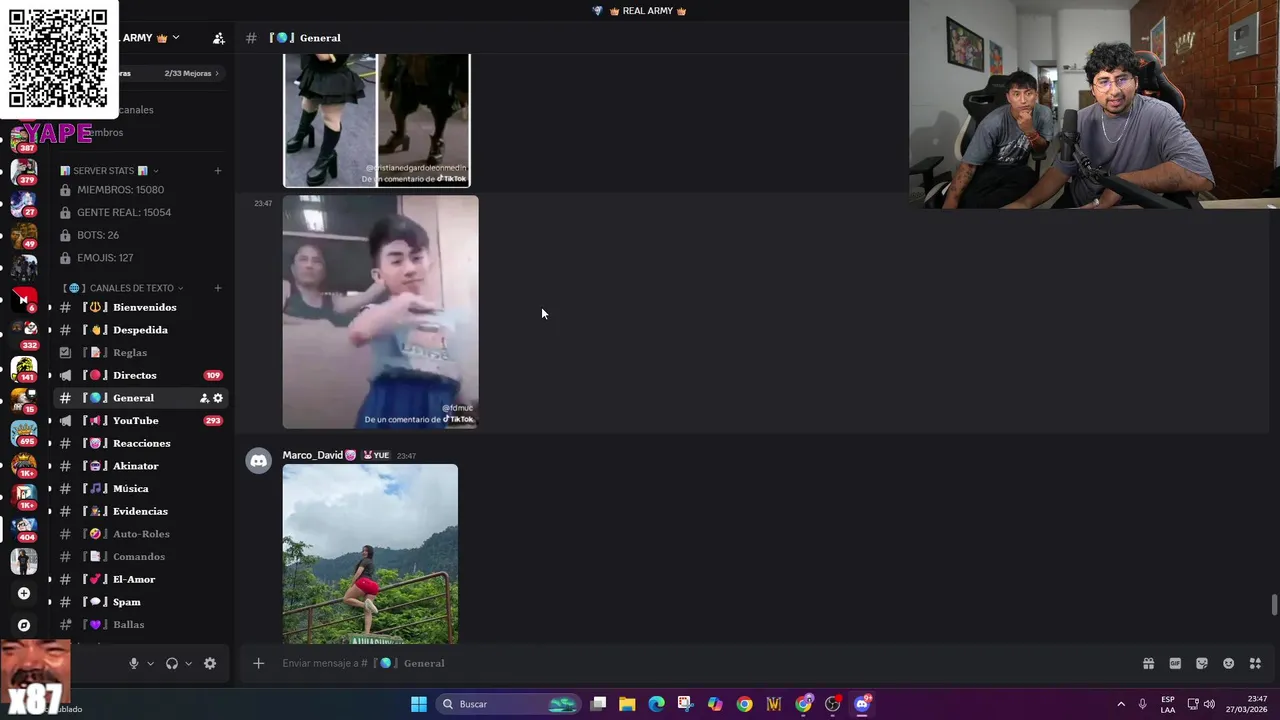Open File Explorer from the taskbar
Screen dimensions: 1280x720
click(x=627, y=704)
